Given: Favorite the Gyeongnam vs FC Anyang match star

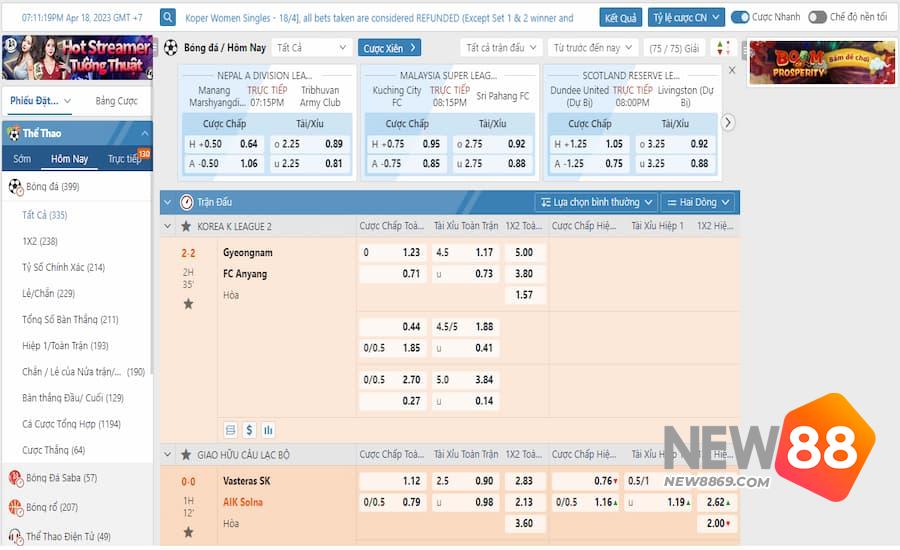Looking at the screenshot, I should coord(188,304).
